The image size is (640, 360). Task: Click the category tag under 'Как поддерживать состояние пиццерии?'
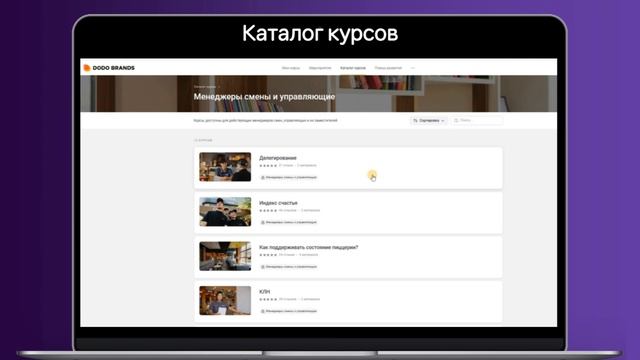tap(289, 267)
